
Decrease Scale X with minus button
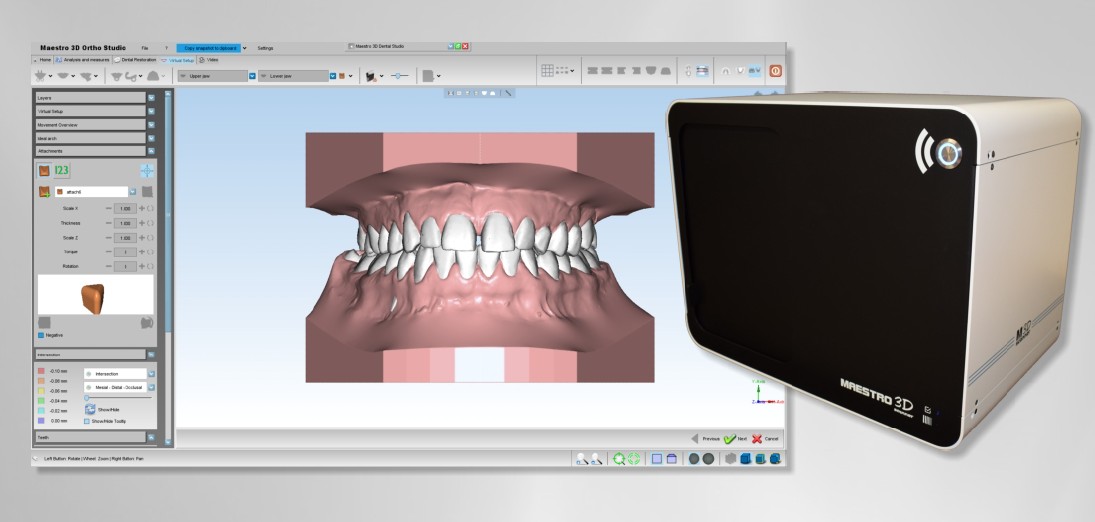pos(108,208)
